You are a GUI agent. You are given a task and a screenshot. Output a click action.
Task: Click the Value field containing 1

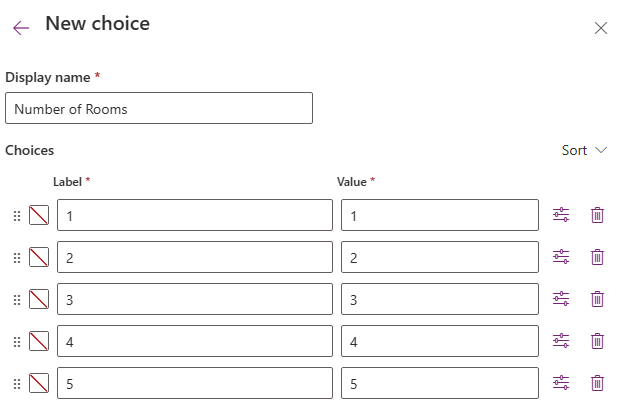440,215
